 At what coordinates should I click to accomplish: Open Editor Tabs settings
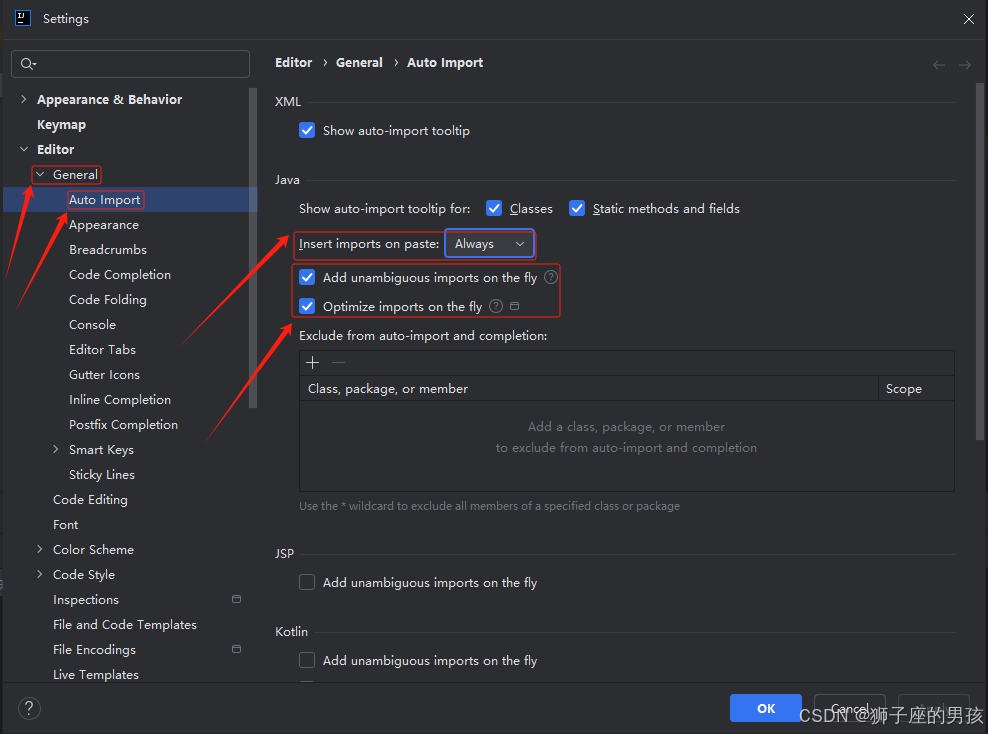point(102,350)
